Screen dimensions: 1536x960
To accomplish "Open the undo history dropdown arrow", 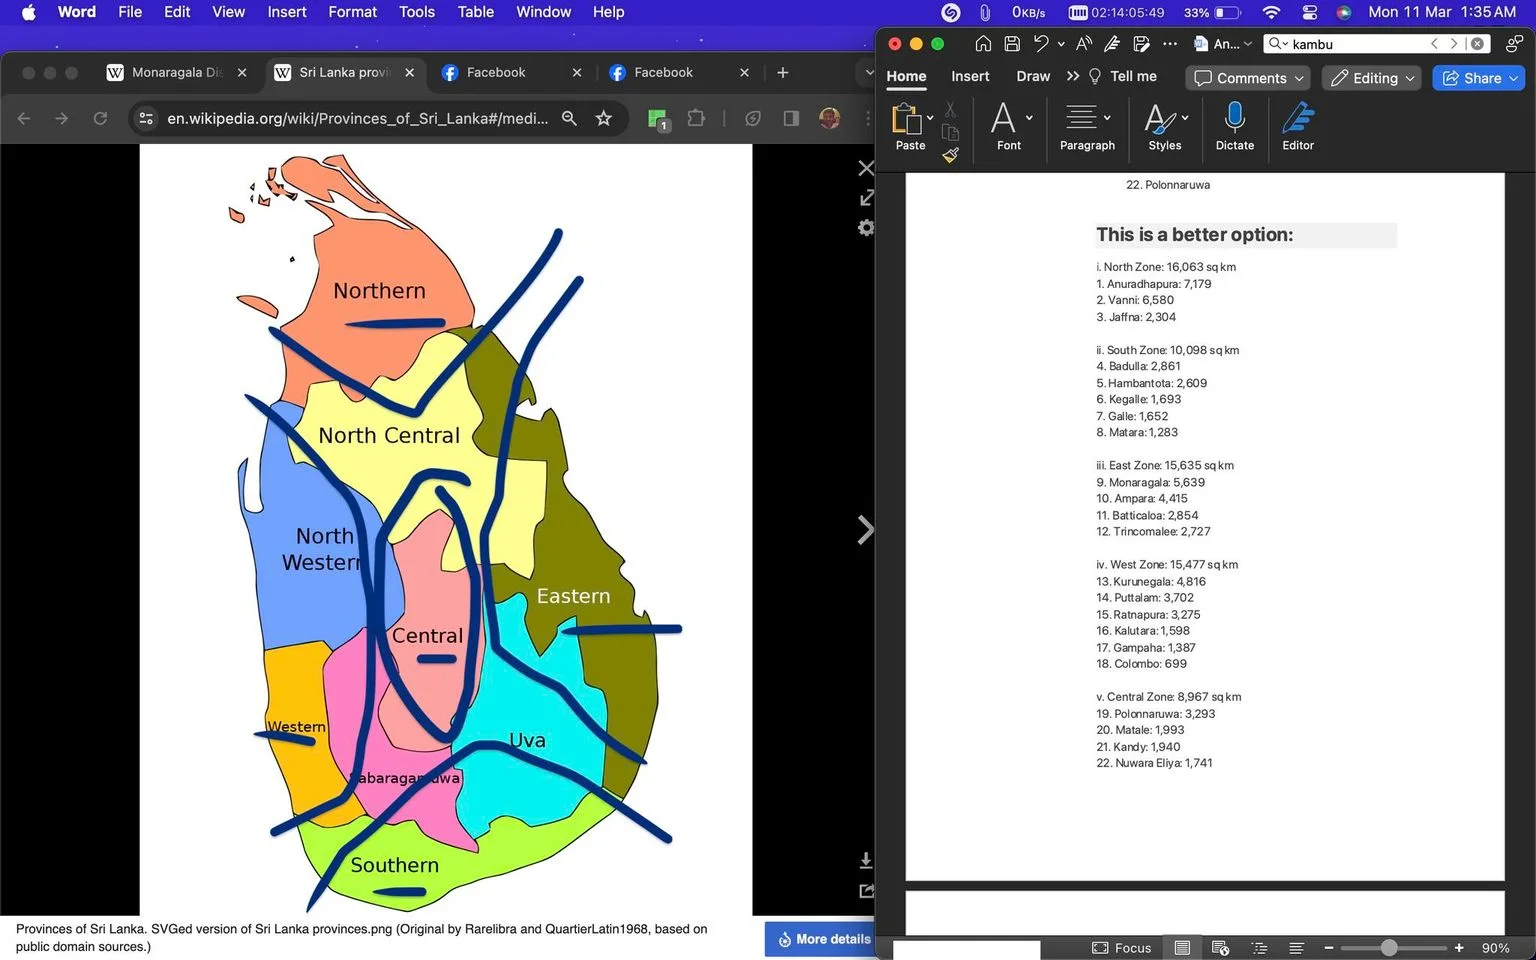I will tap(1061, 44).
